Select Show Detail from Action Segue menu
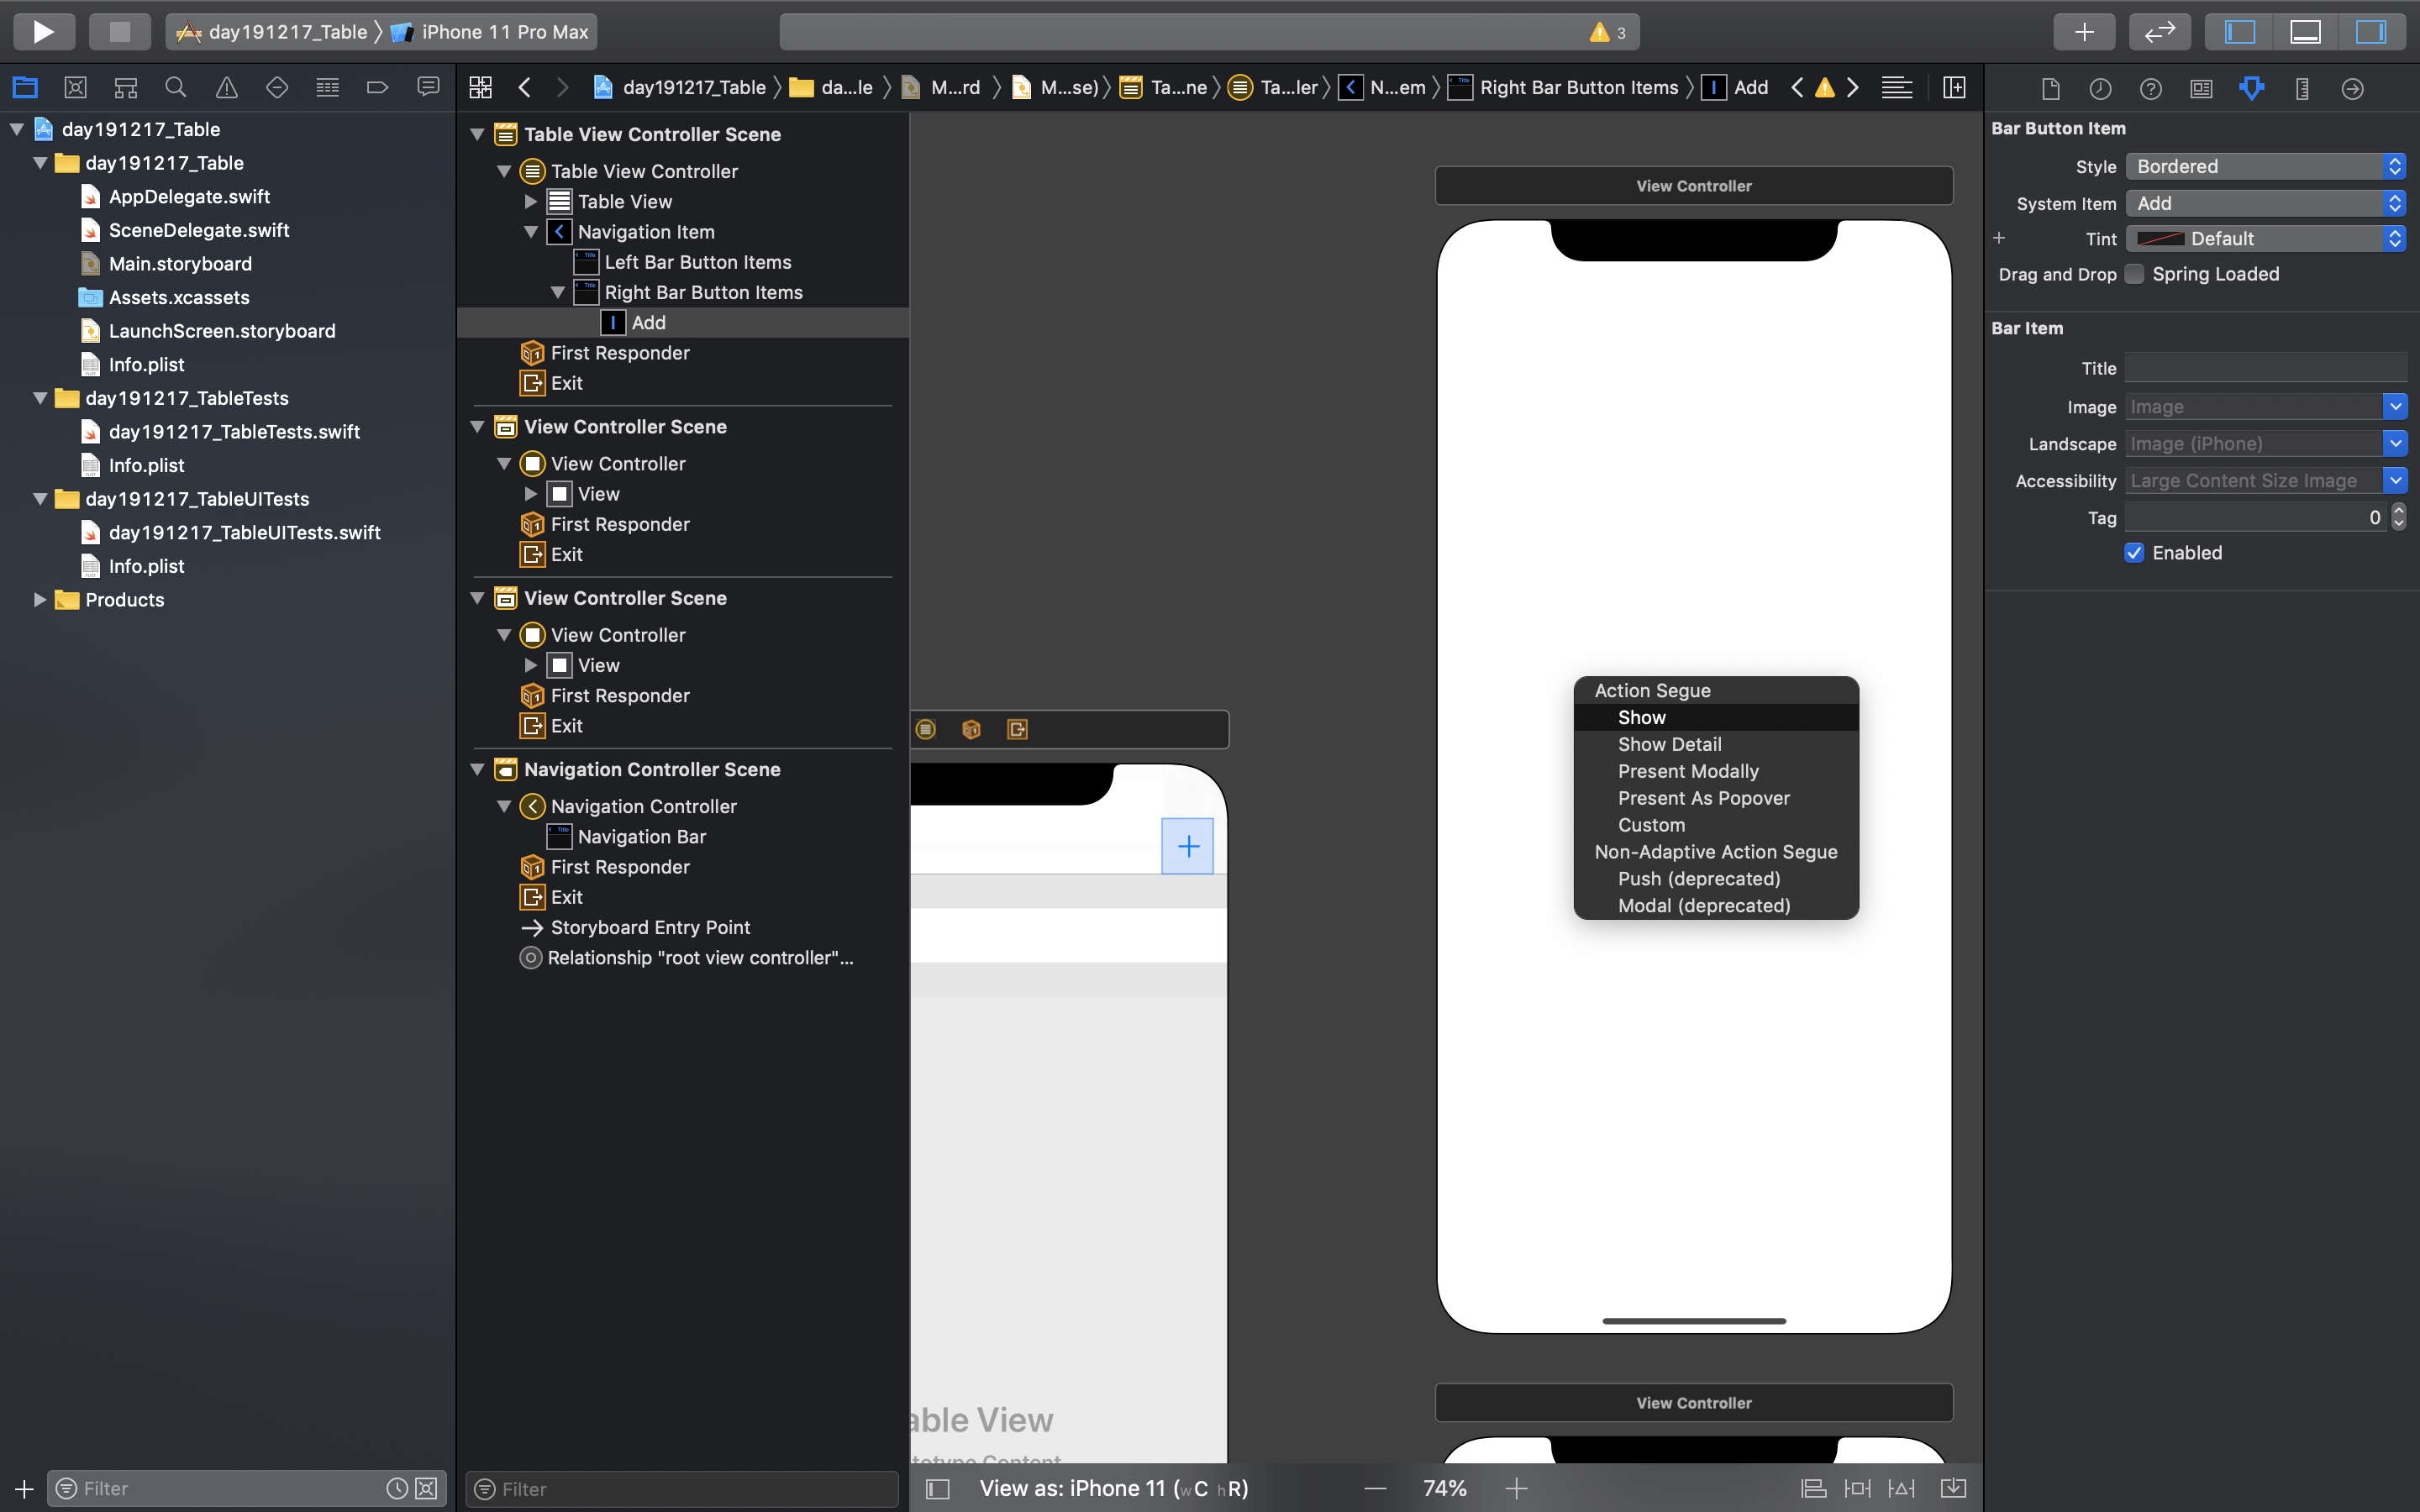2420x1512 pixels. 1669,744
